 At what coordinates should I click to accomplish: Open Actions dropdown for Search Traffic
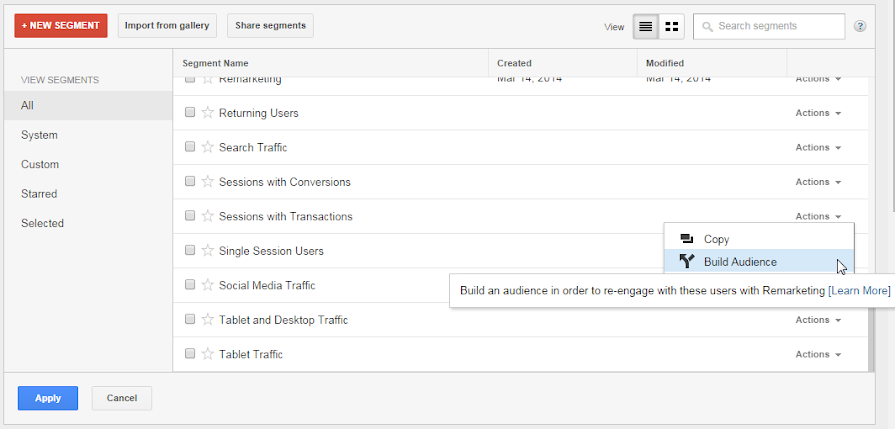(x=818, y=148)
